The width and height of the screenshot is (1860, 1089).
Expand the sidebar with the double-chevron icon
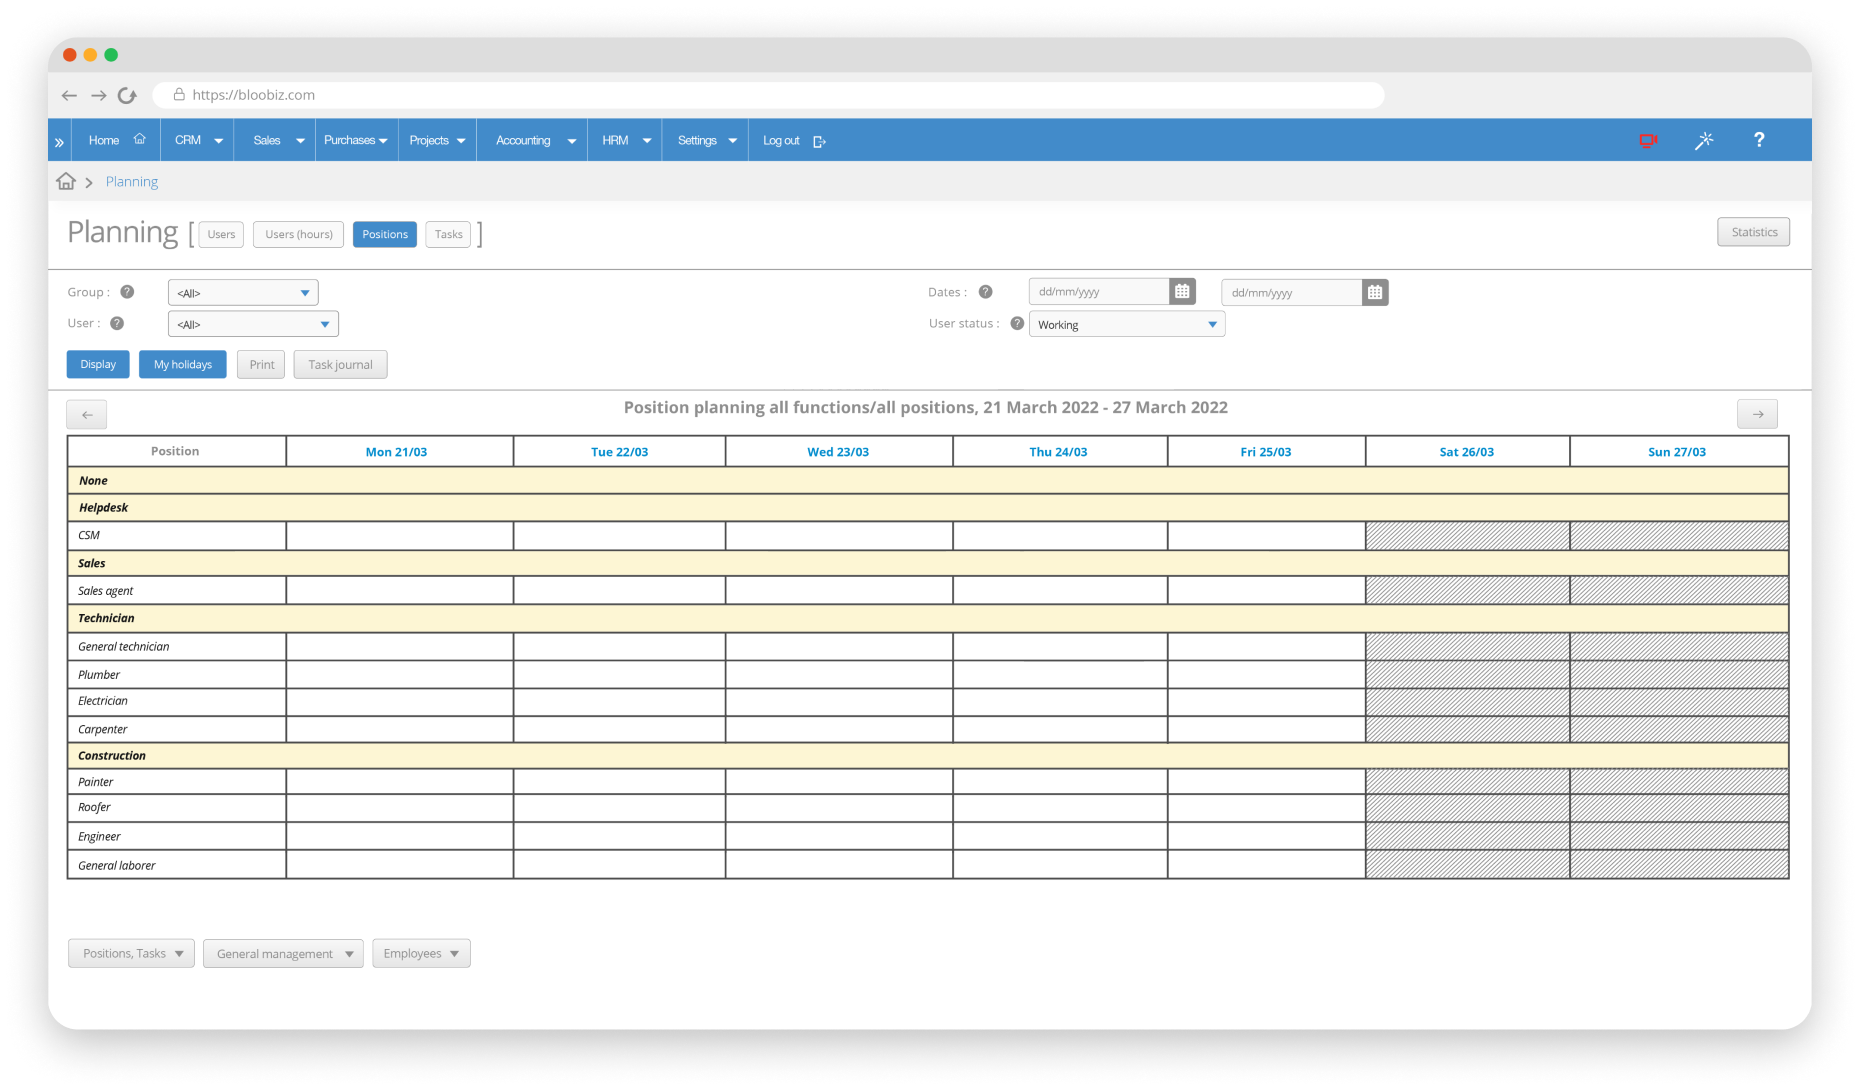tap(59, 141)
